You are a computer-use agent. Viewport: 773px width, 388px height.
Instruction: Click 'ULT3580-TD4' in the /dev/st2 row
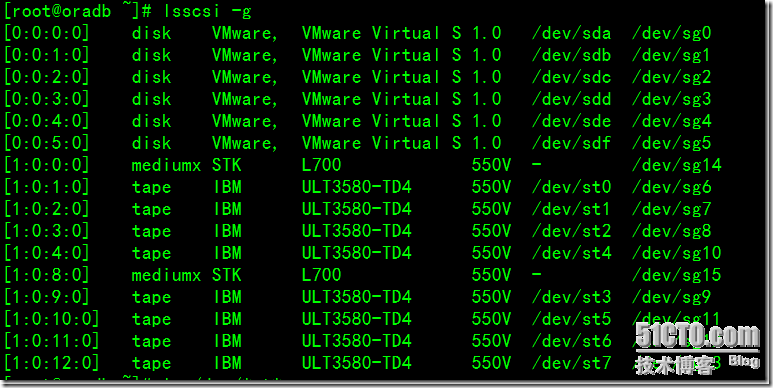pyautogui.click(x=356, y=231)
